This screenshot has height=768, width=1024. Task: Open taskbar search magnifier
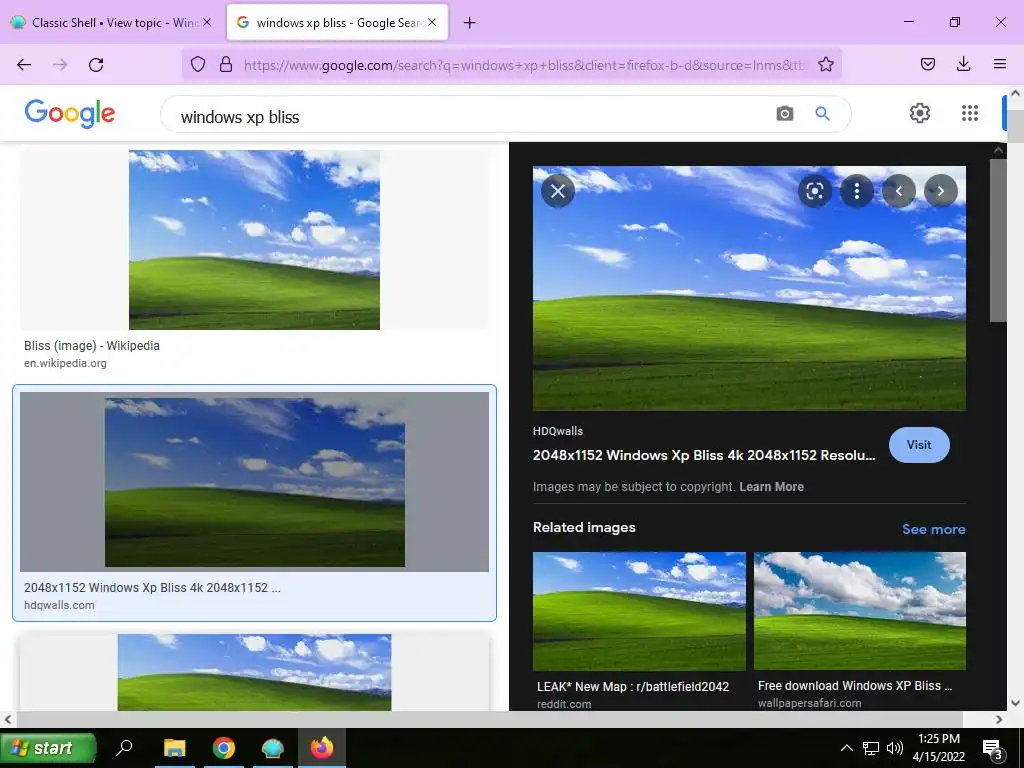pos(124,747)
